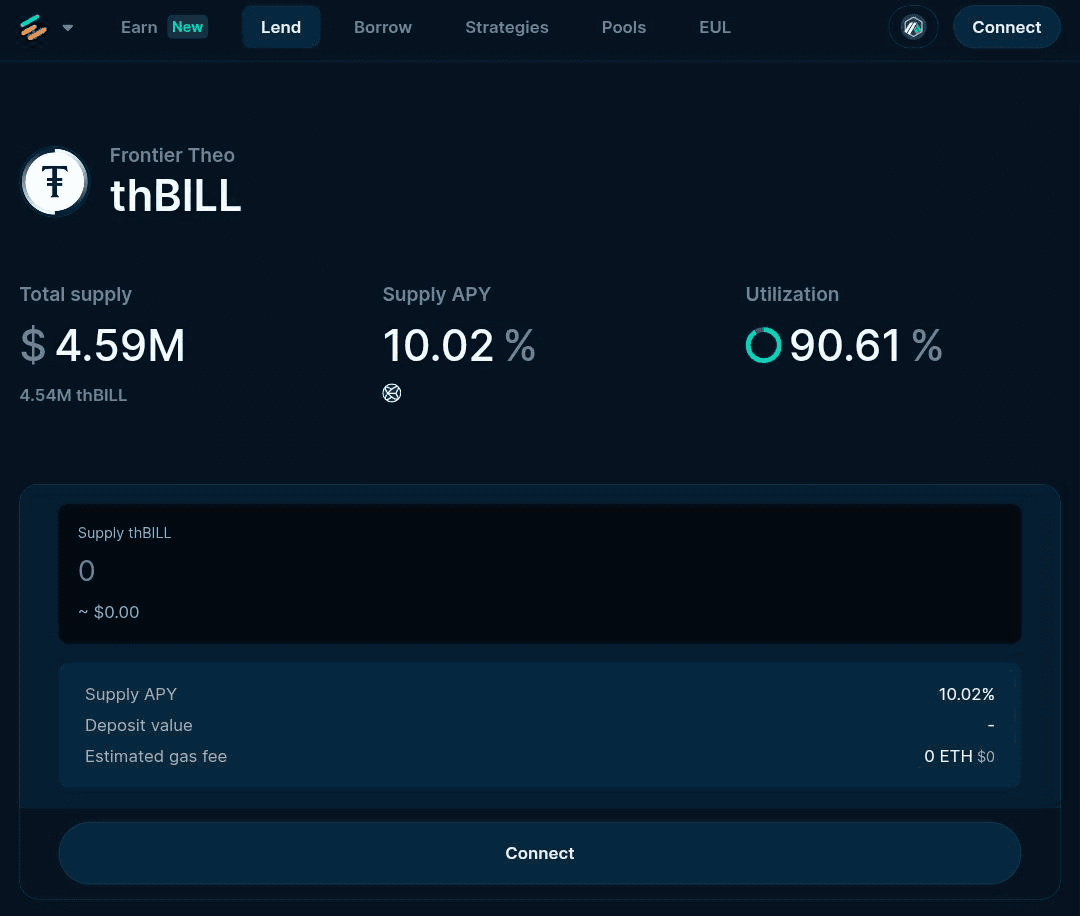Open the Earn tab

139,27
